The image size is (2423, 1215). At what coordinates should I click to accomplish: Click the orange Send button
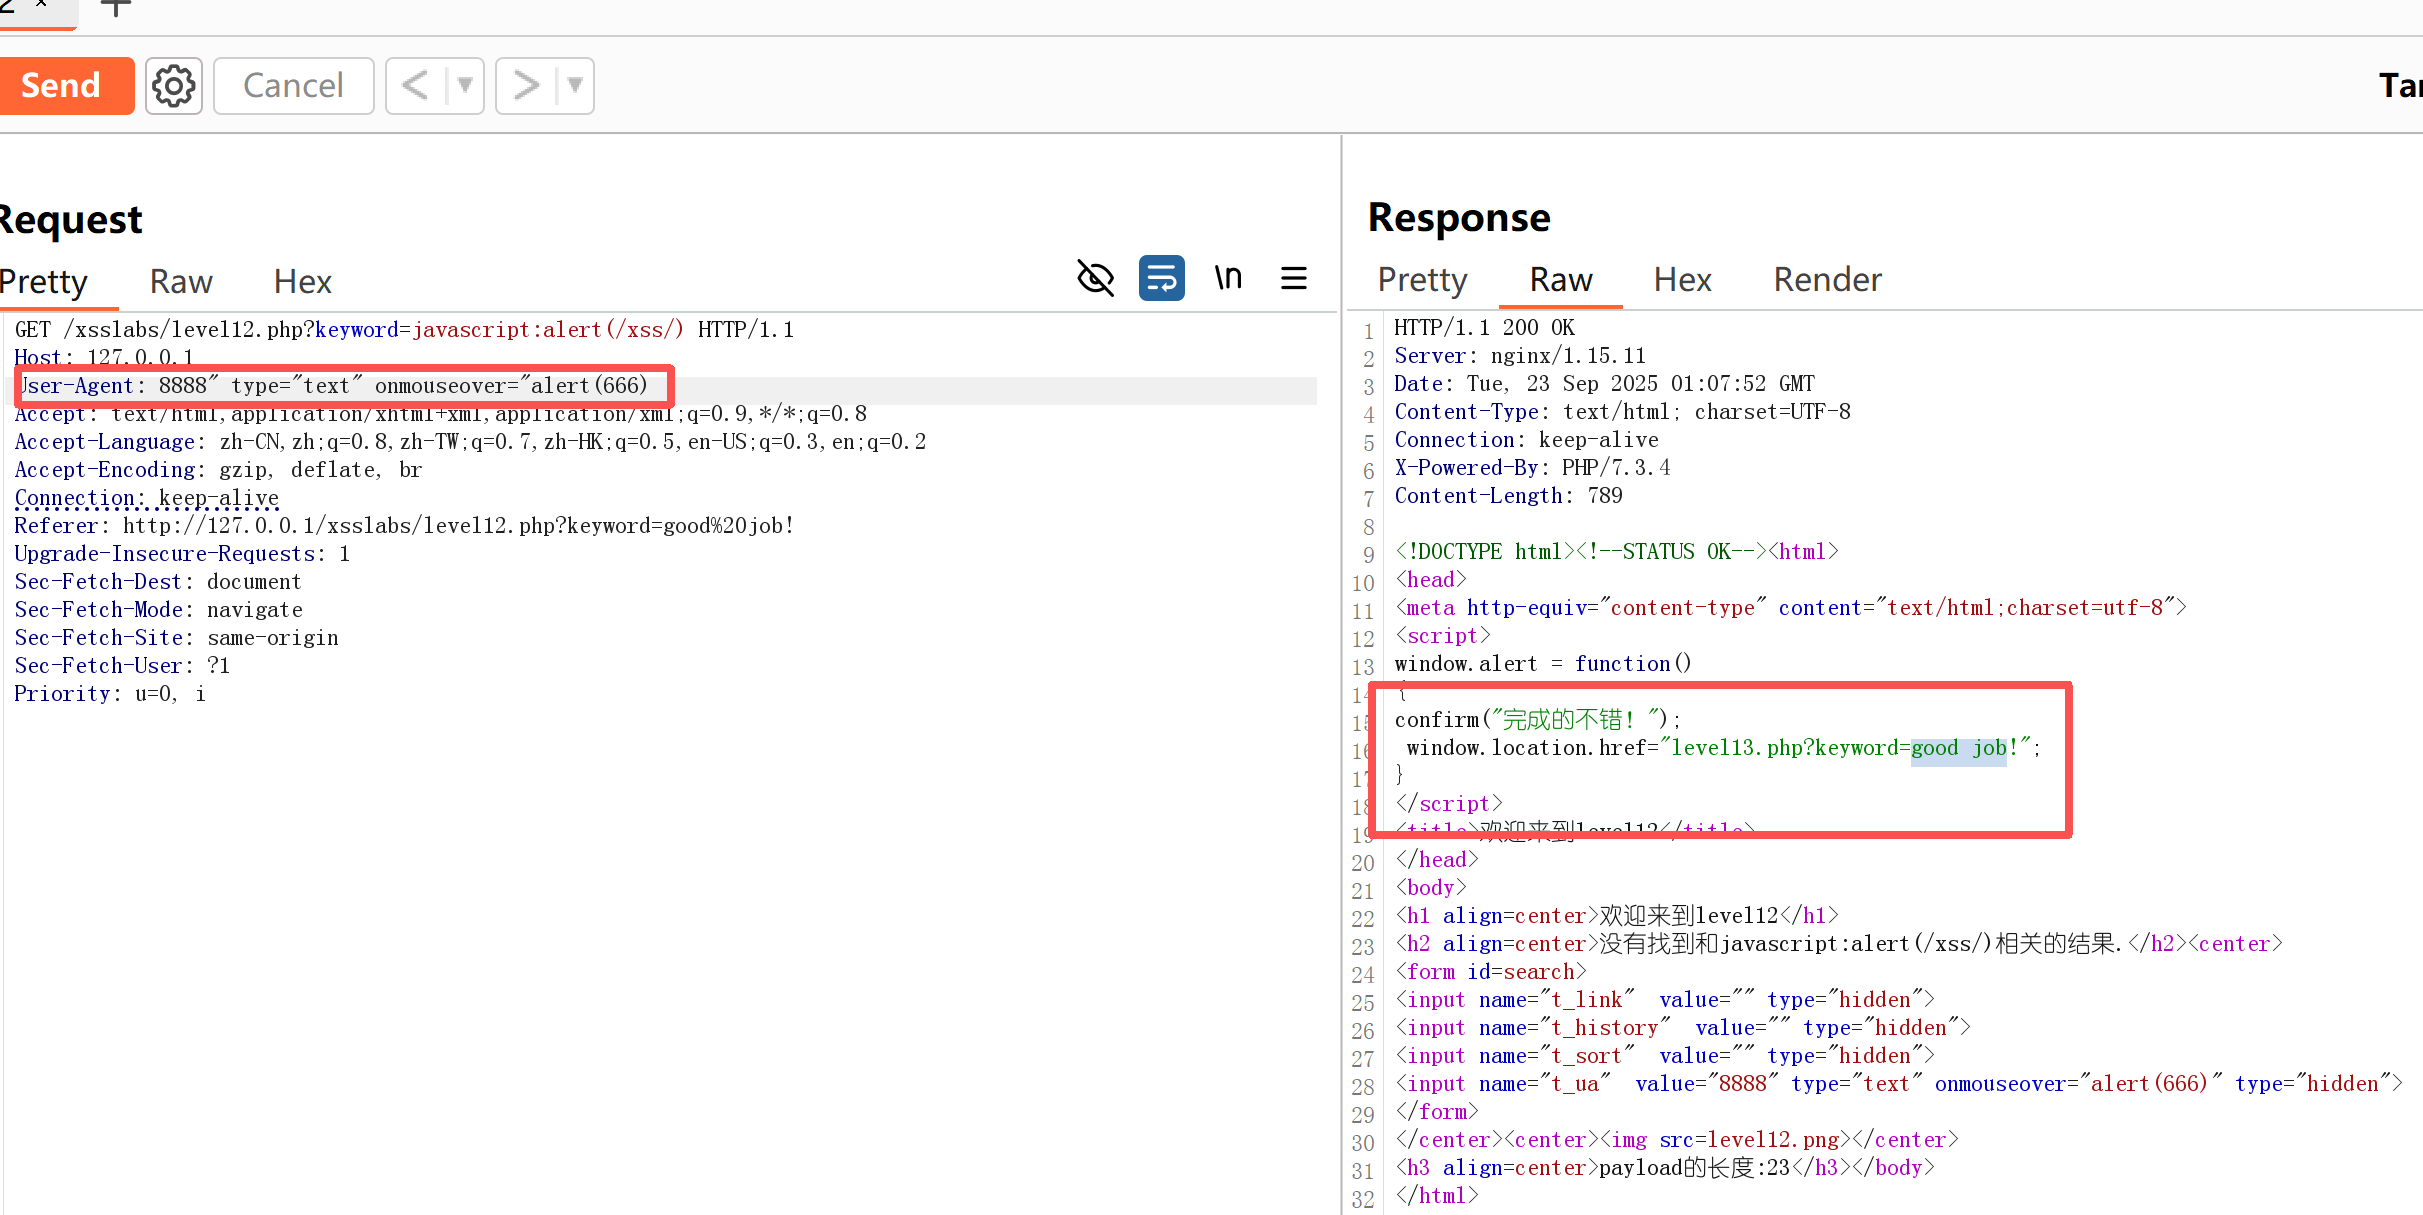(x=64, y=86)
